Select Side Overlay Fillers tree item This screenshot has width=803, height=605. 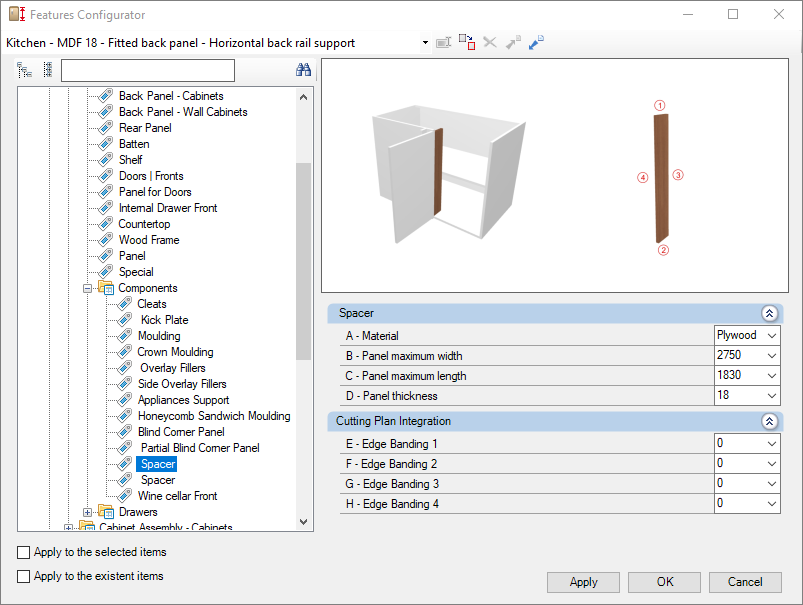click(x=182, y=384)
